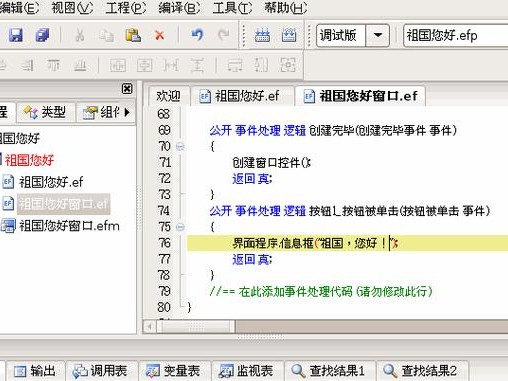The width and height of the screenshot is (508, 381).
Task: Open the 变量表 bottom tab
Action: [175, 371]
